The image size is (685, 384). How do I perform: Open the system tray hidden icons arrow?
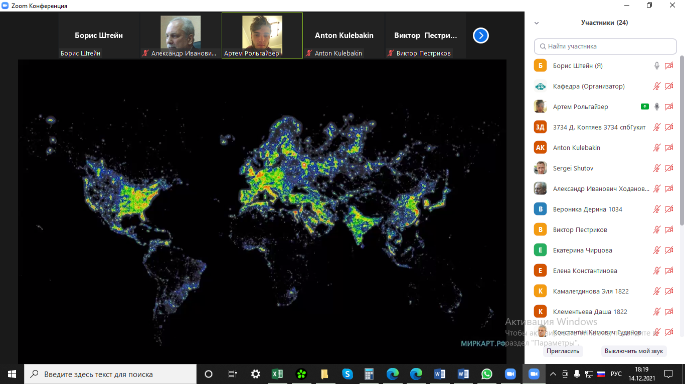(x=553, y=374)
